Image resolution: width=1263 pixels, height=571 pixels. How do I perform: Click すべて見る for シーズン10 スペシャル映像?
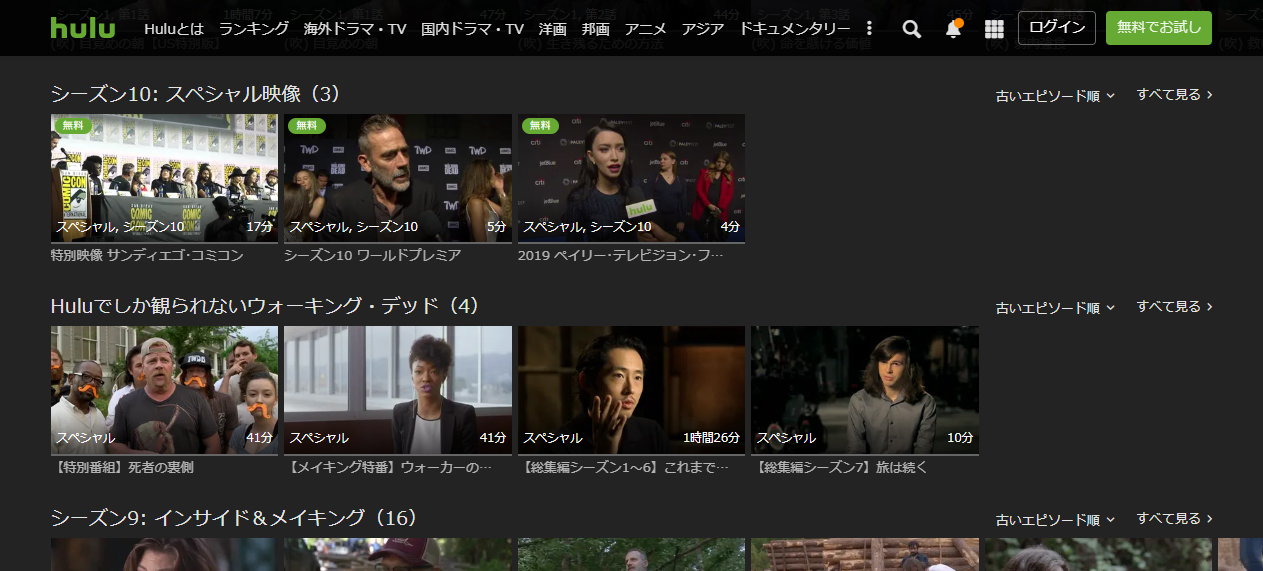pyautogui.click(x=1175, y=95)
